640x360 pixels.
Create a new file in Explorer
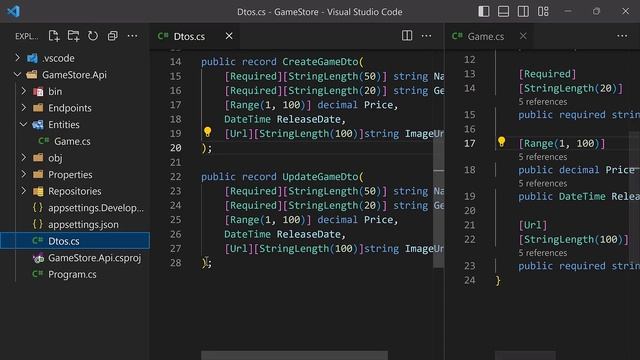(54, 36)
